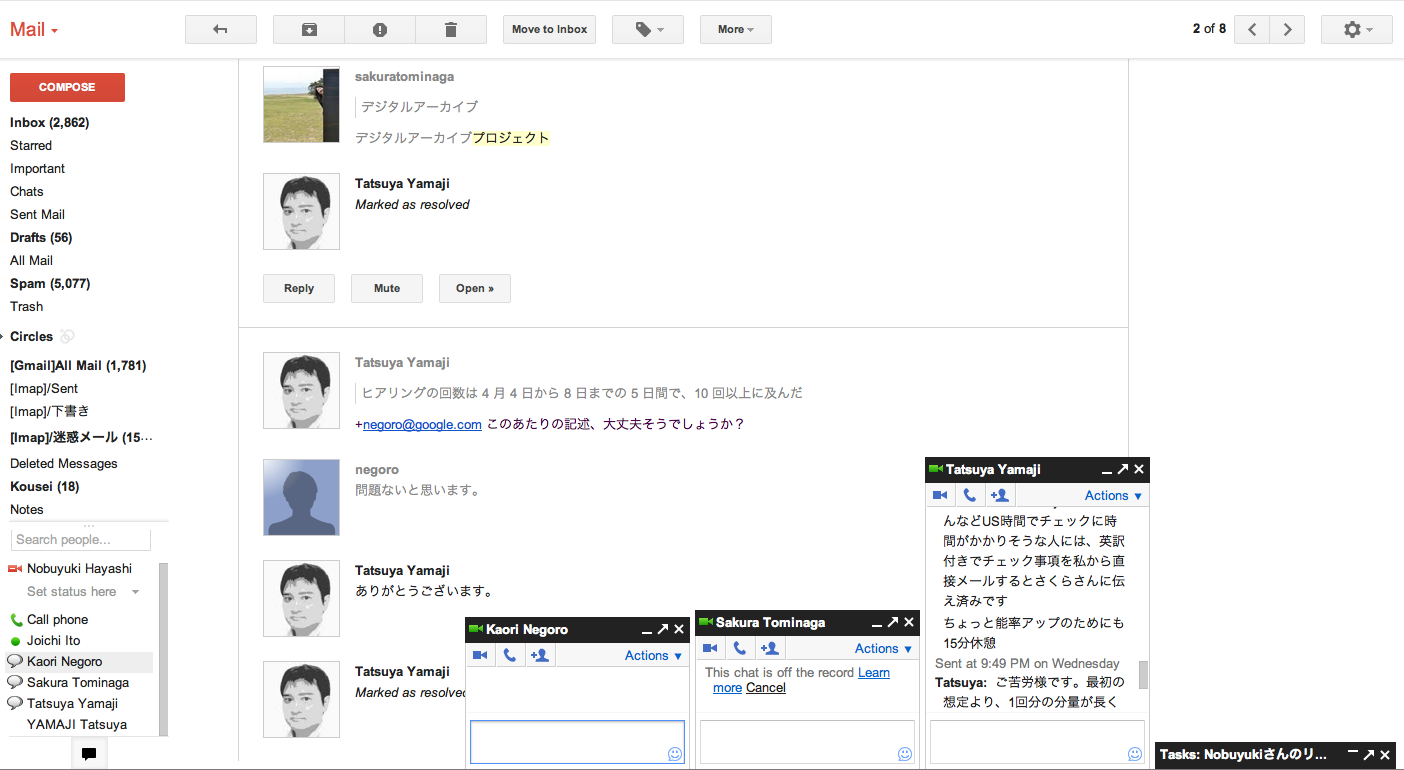Click negoro's blue silhouette avatar
Screen dimensions: 1404x770
click(x=301, y=497)
